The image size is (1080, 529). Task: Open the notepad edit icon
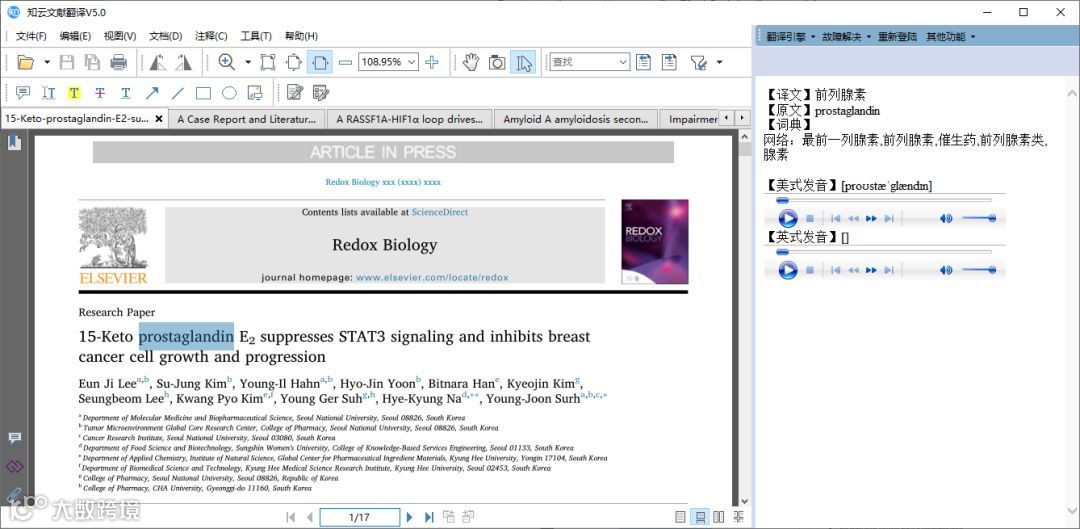[x=295, y=92]
